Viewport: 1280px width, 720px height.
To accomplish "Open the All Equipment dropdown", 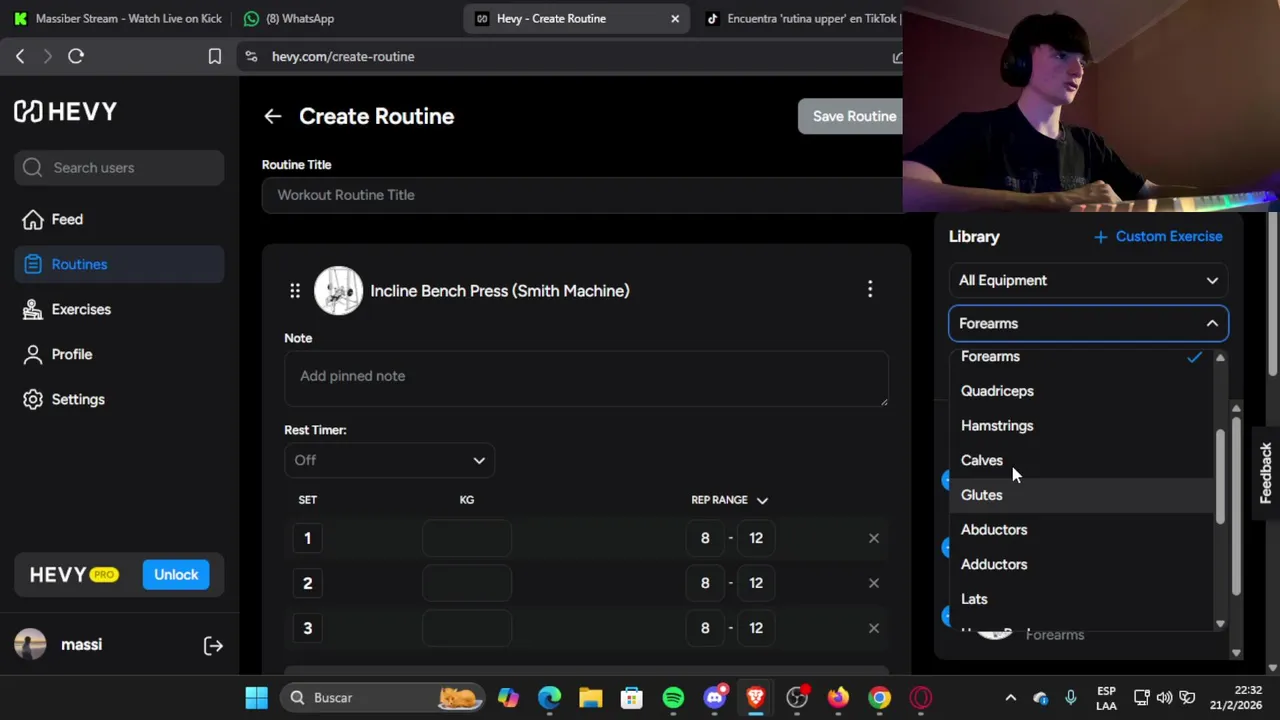I will point(1088,280).
